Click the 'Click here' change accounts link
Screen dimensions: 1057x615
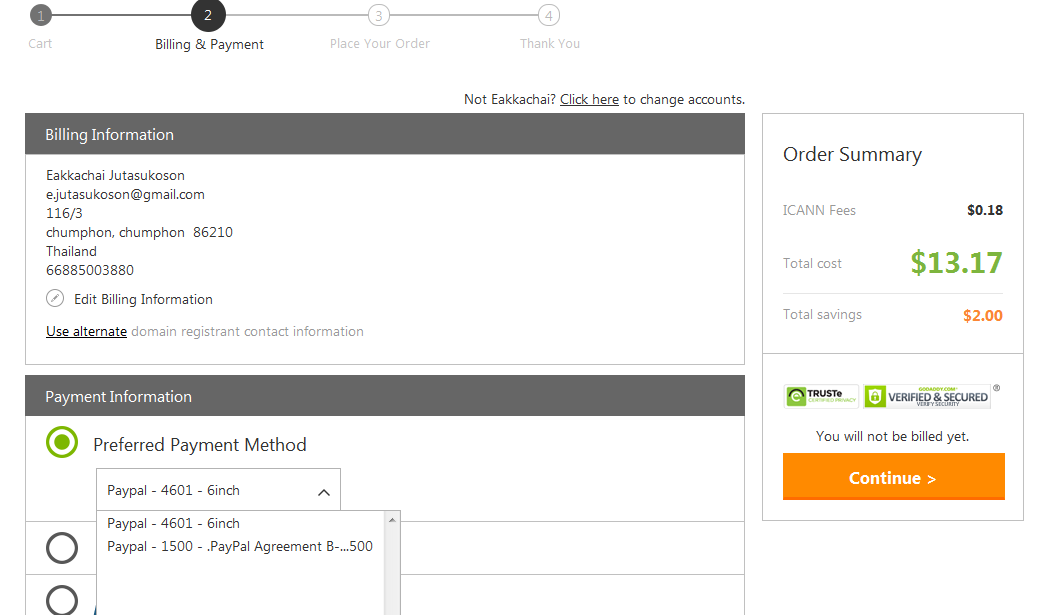[589, 99]
